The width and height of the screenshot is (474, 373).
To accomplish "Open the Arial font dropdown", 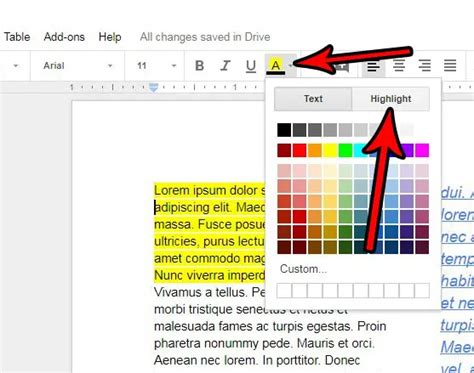I will 78,66.
